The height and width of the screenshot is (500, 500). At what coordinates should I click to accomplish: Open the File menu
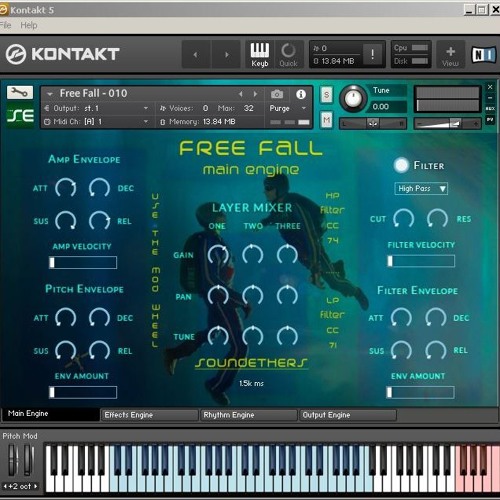[6, 25]
